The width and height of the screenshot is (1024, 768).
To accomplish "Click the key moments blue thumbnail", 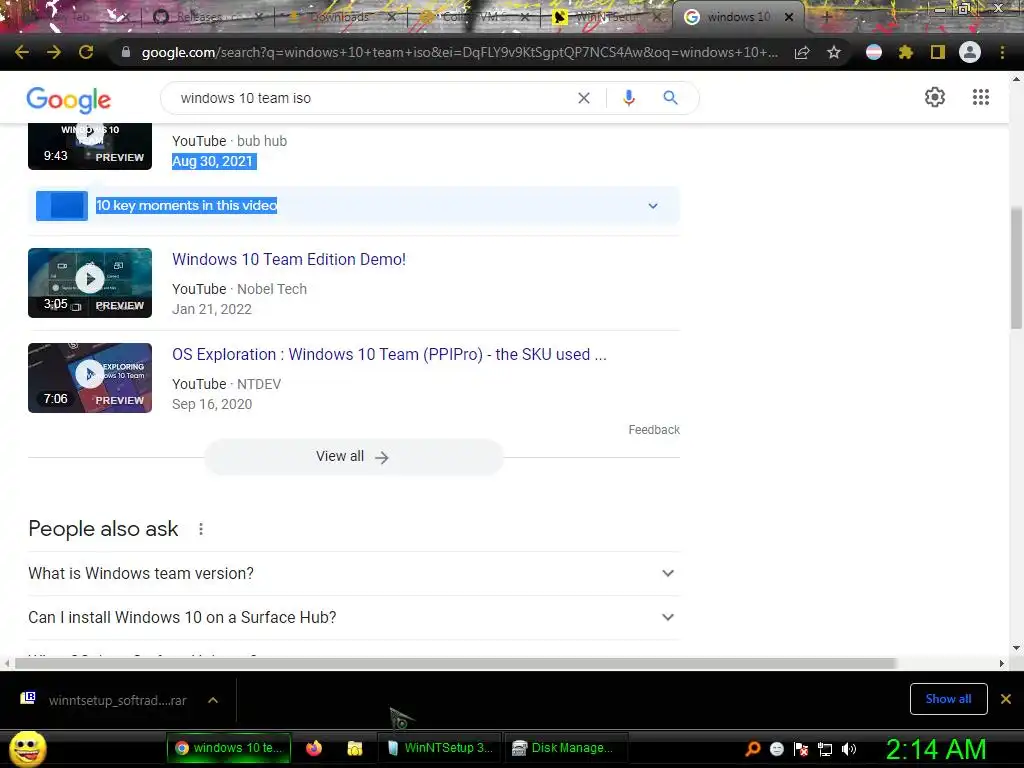I will coord(62,206).
